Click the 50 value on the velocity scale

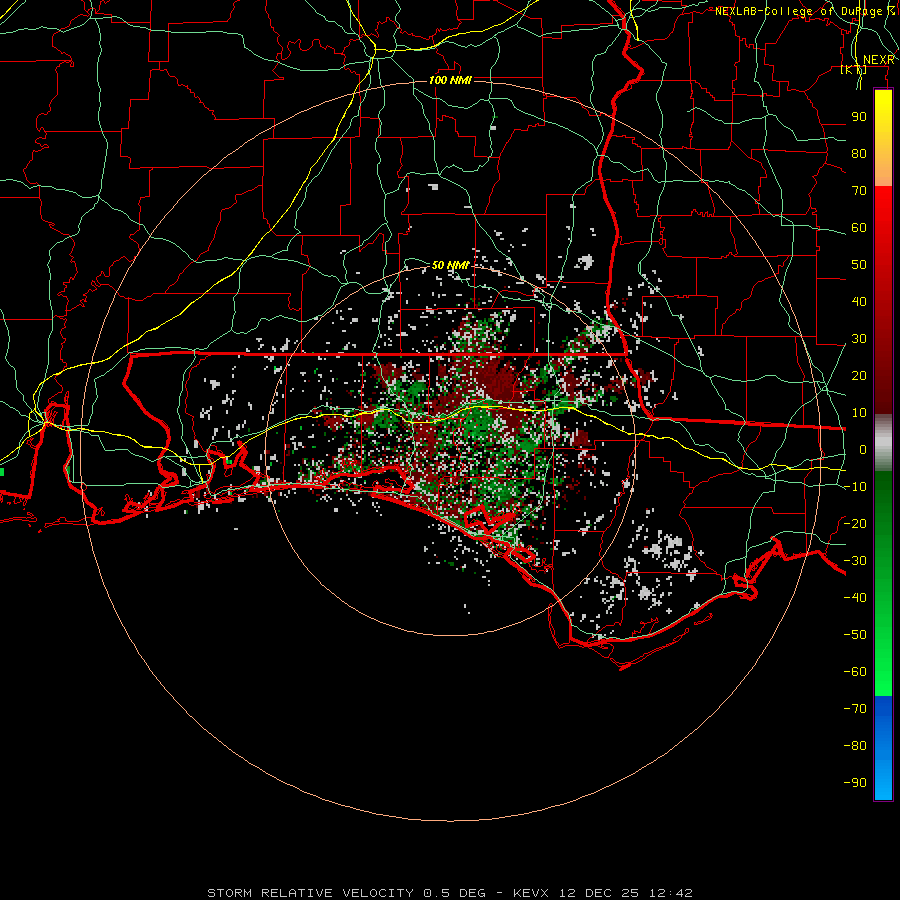(859, 265)
